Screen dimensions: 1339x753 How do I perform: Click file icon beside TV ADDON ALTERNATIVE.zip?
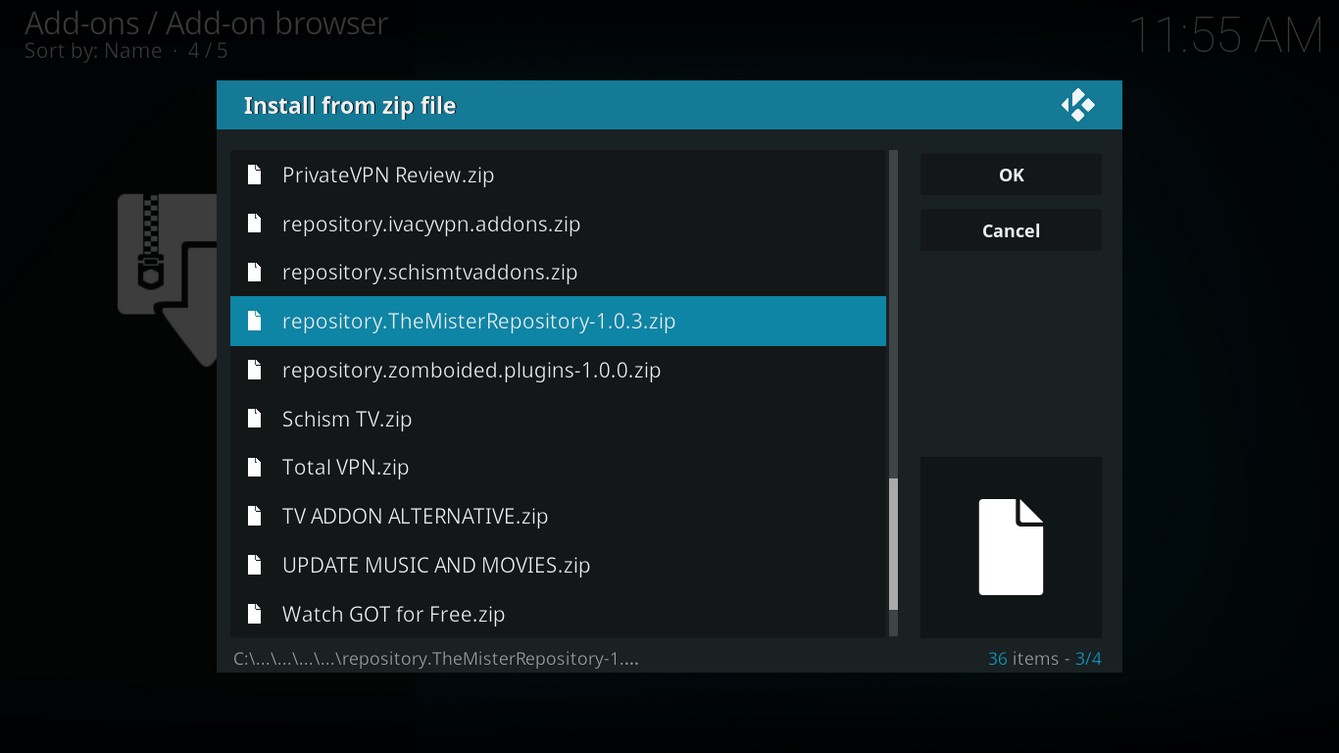(x=254, y=516)
